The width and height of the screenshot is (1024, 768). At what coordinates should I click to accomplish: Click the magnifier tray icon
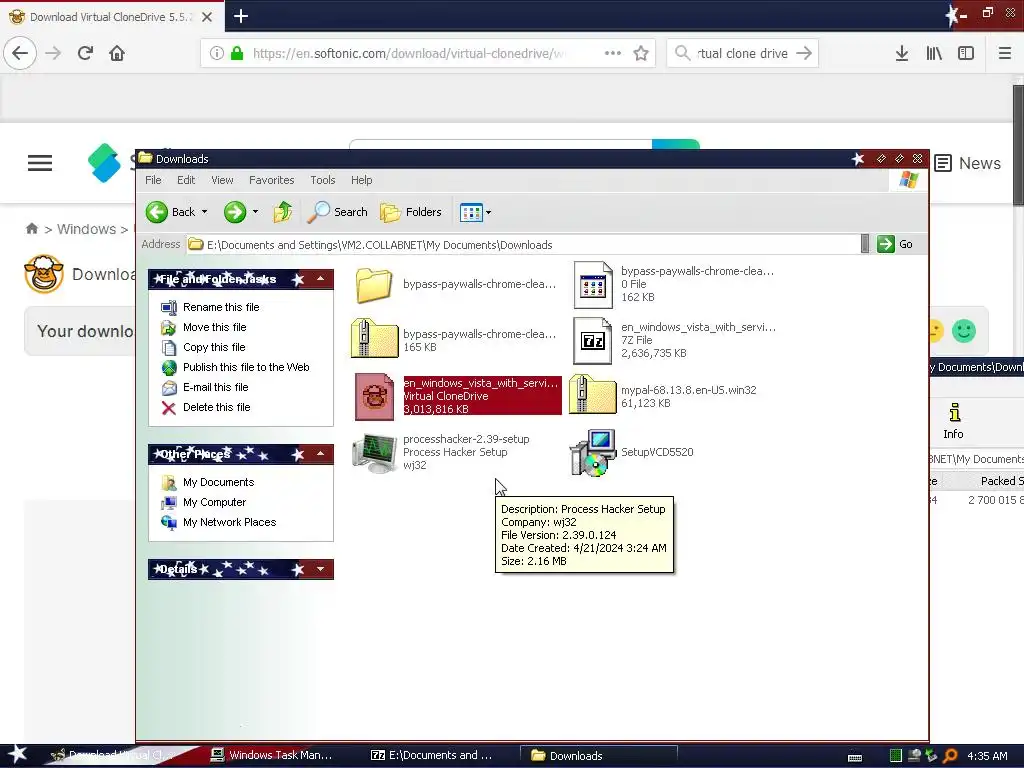click(x=950, y=756)
